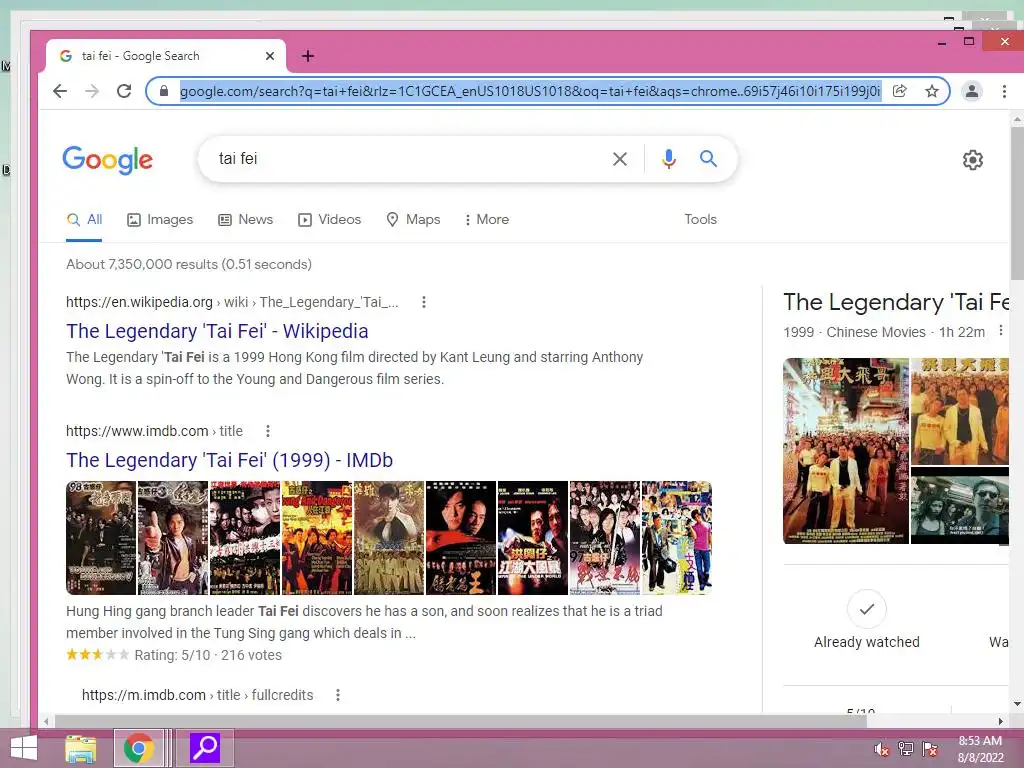
Task: Click the browser forward arrow
Action: (92, 91)
